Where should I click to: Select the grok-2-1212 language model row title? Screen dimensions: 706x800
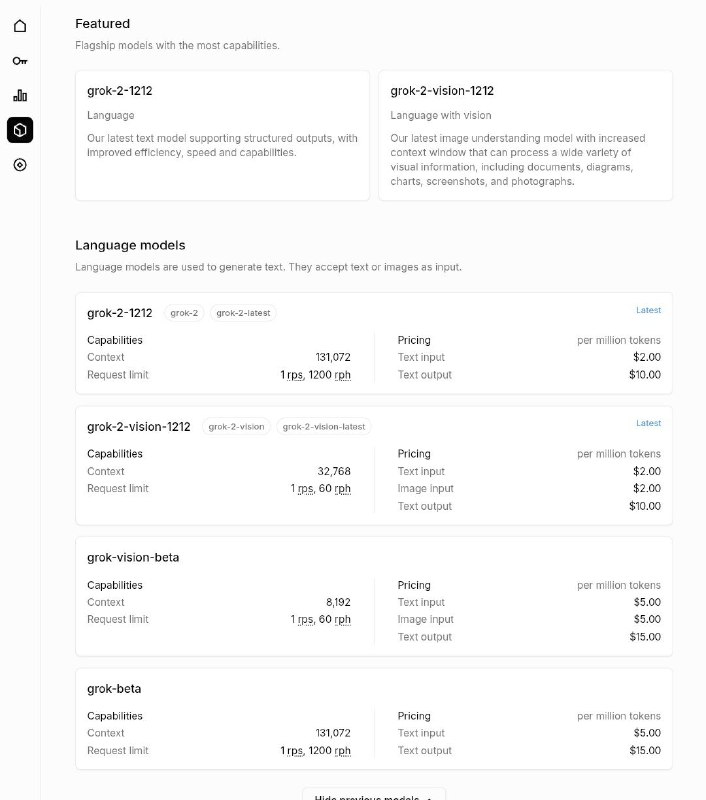click(120, 313)
